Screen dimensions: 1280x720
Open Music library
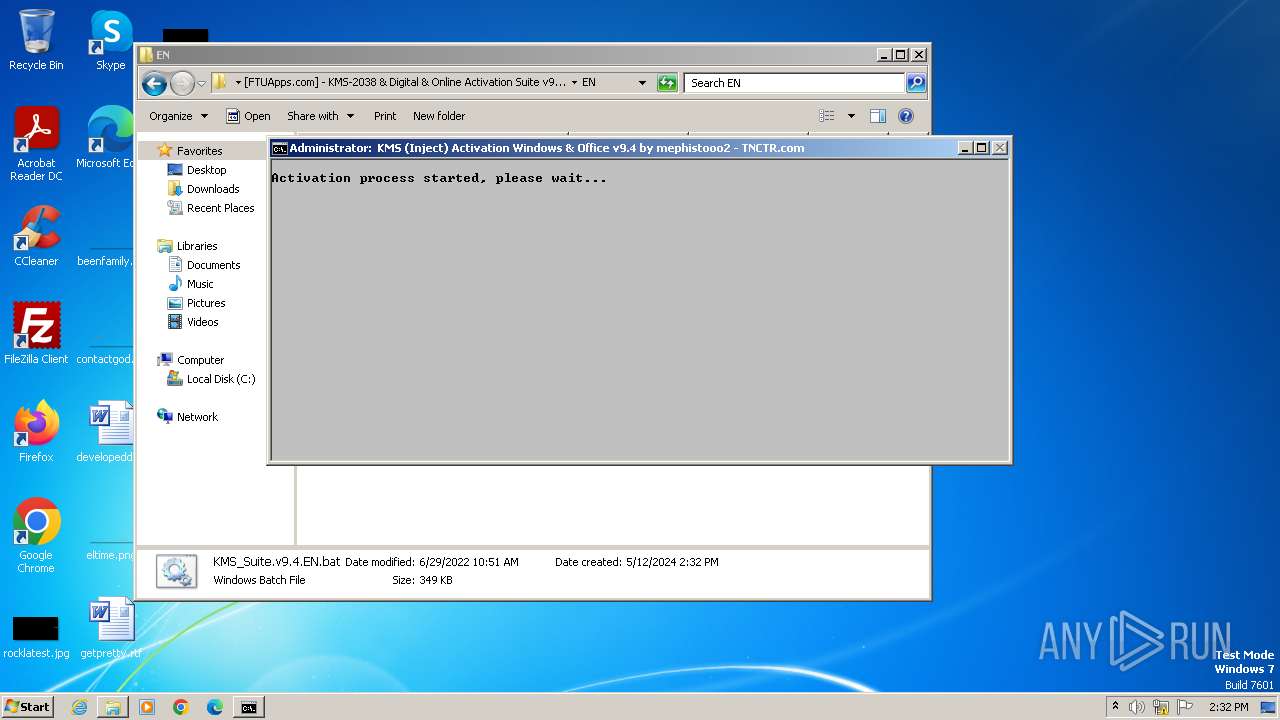(x=200, y=284)
